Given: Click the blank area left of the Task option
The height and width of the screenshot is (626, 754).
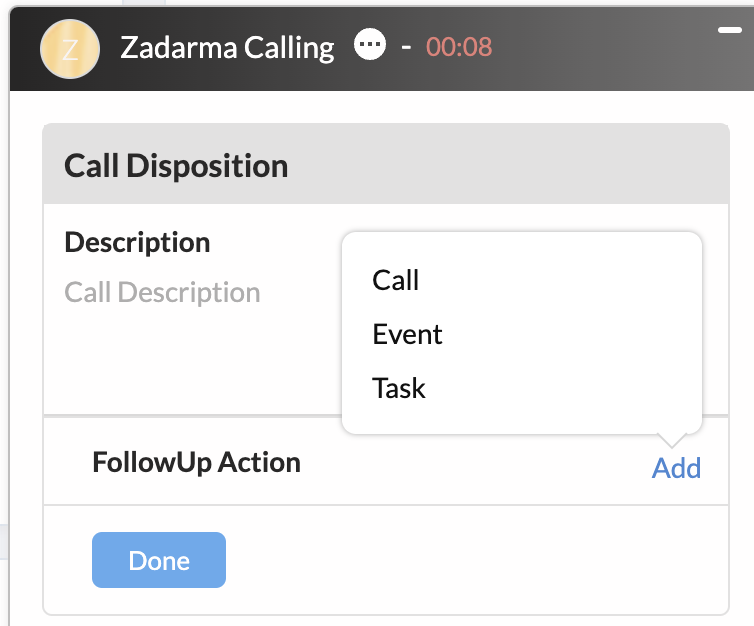Looking at the screenshot, I should 356,388.
